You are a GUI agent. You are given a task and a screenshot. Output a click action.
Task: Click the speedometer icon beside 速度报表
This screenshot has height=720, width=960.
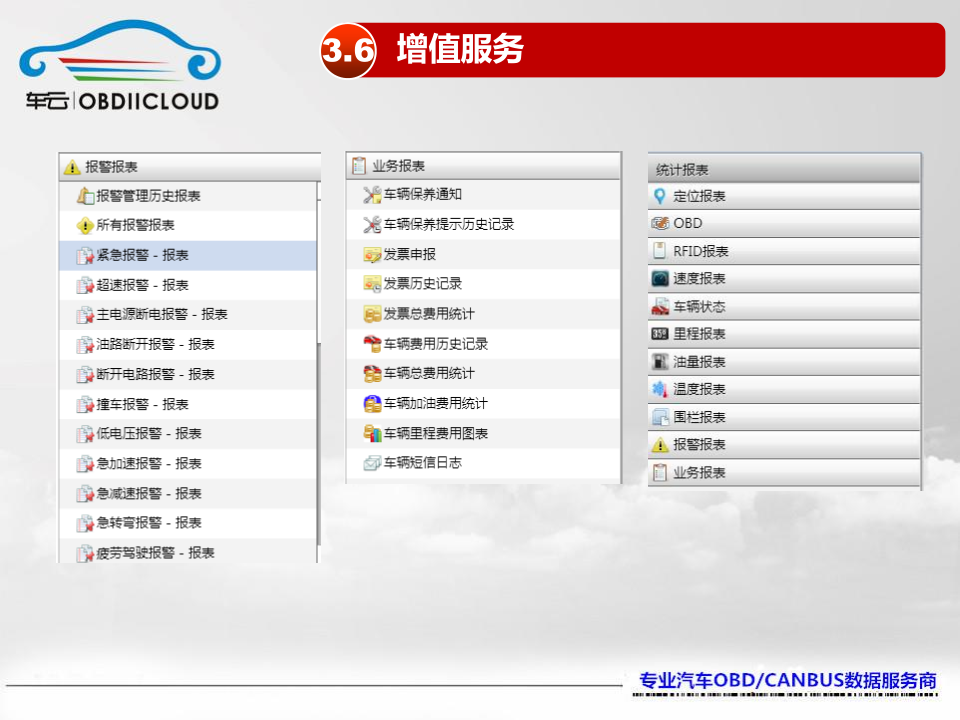[x=660, y=279]
